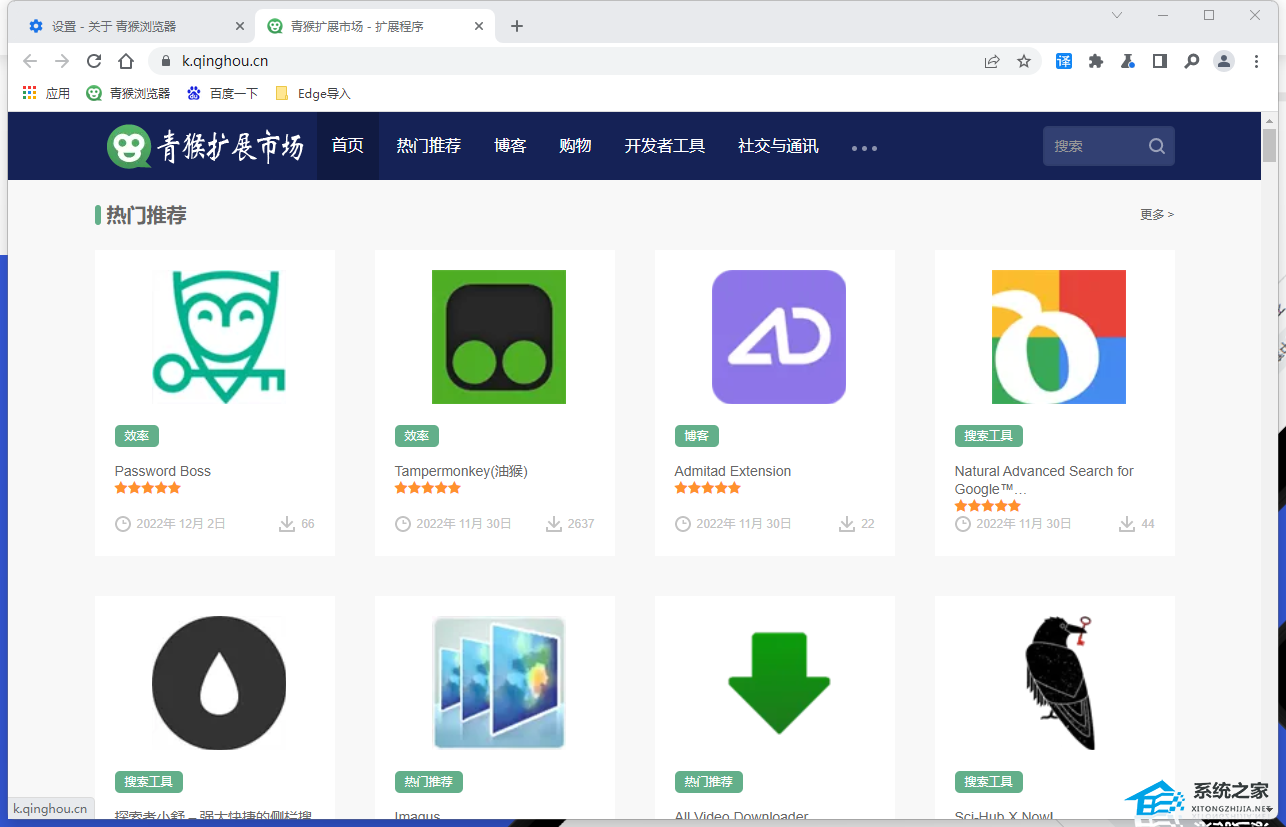Click download icon on Admitad Extension card
The height and width of the screenshot is (827, 1286).
(847, 524)
